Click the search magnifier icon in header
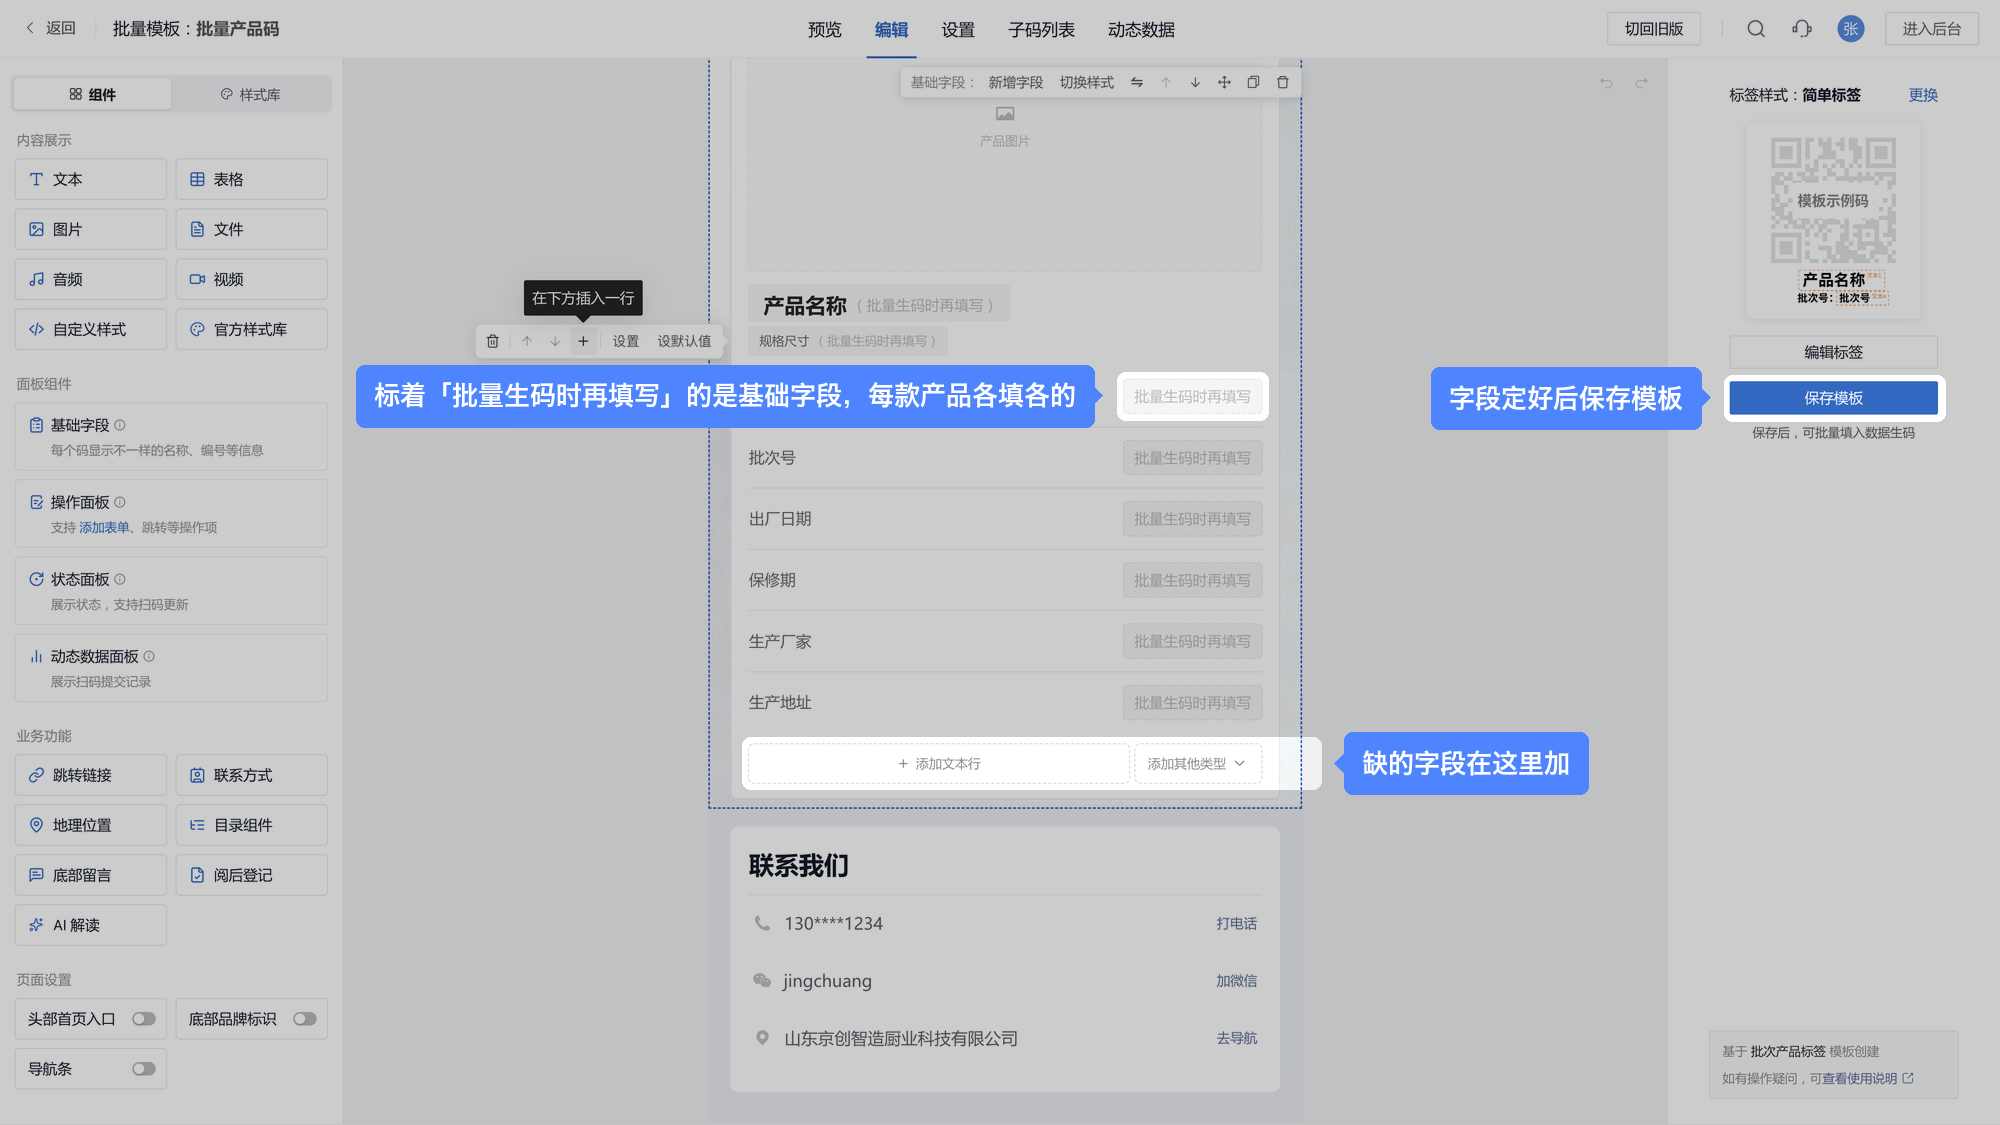2000x1125 pixels. point(1756,29)
